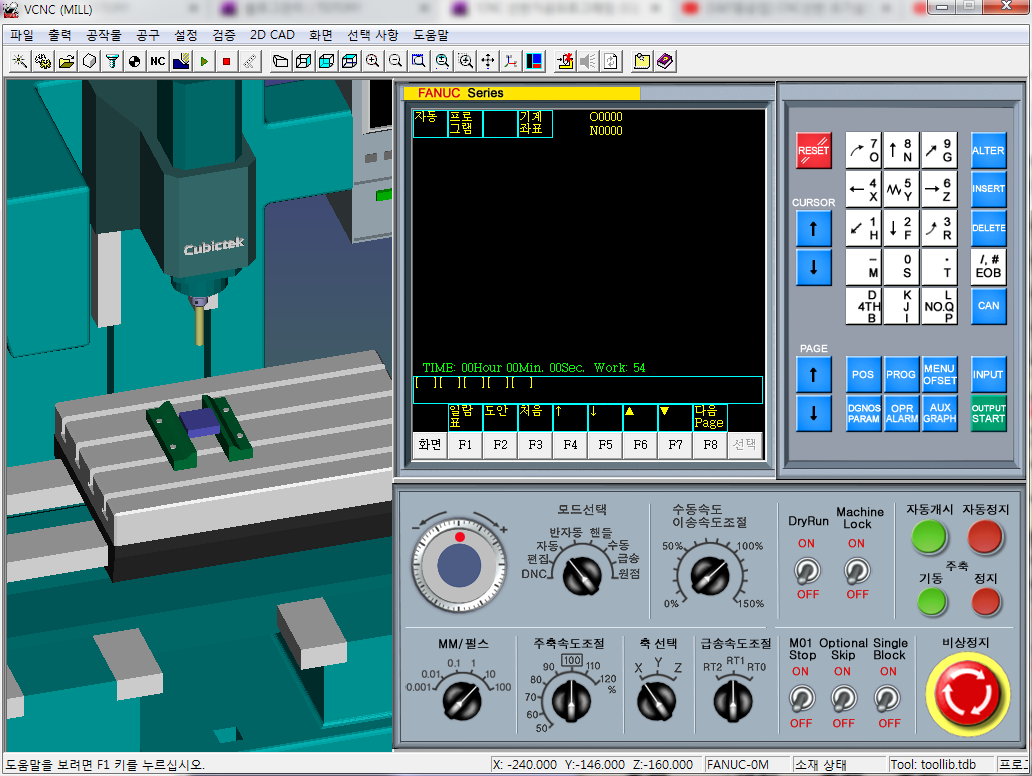Click the axis coordinate display icon

[511, 61]
